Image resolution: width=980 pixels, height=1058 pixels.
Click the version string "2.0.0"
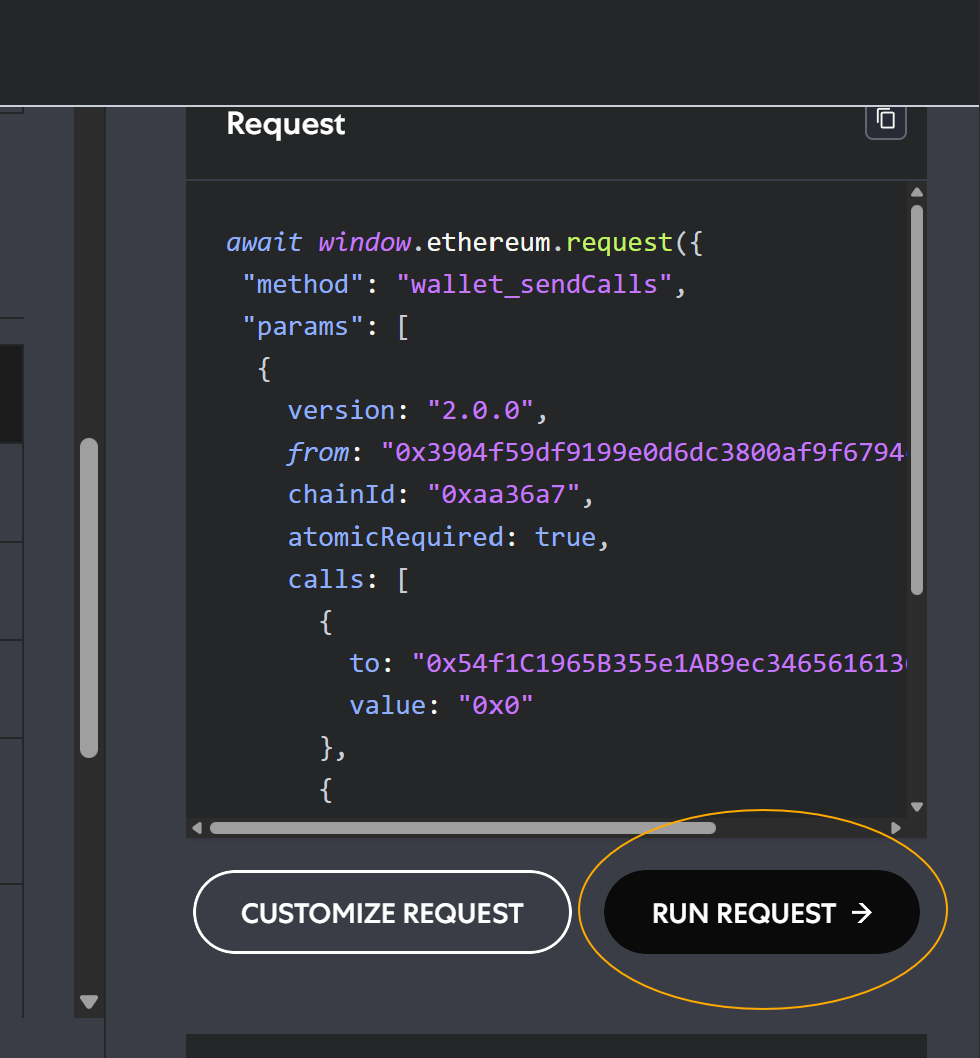point(481,410)
